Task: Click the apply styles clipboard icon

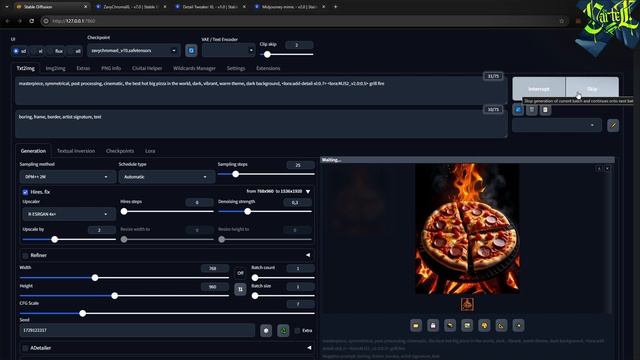Action: point(545,110)
